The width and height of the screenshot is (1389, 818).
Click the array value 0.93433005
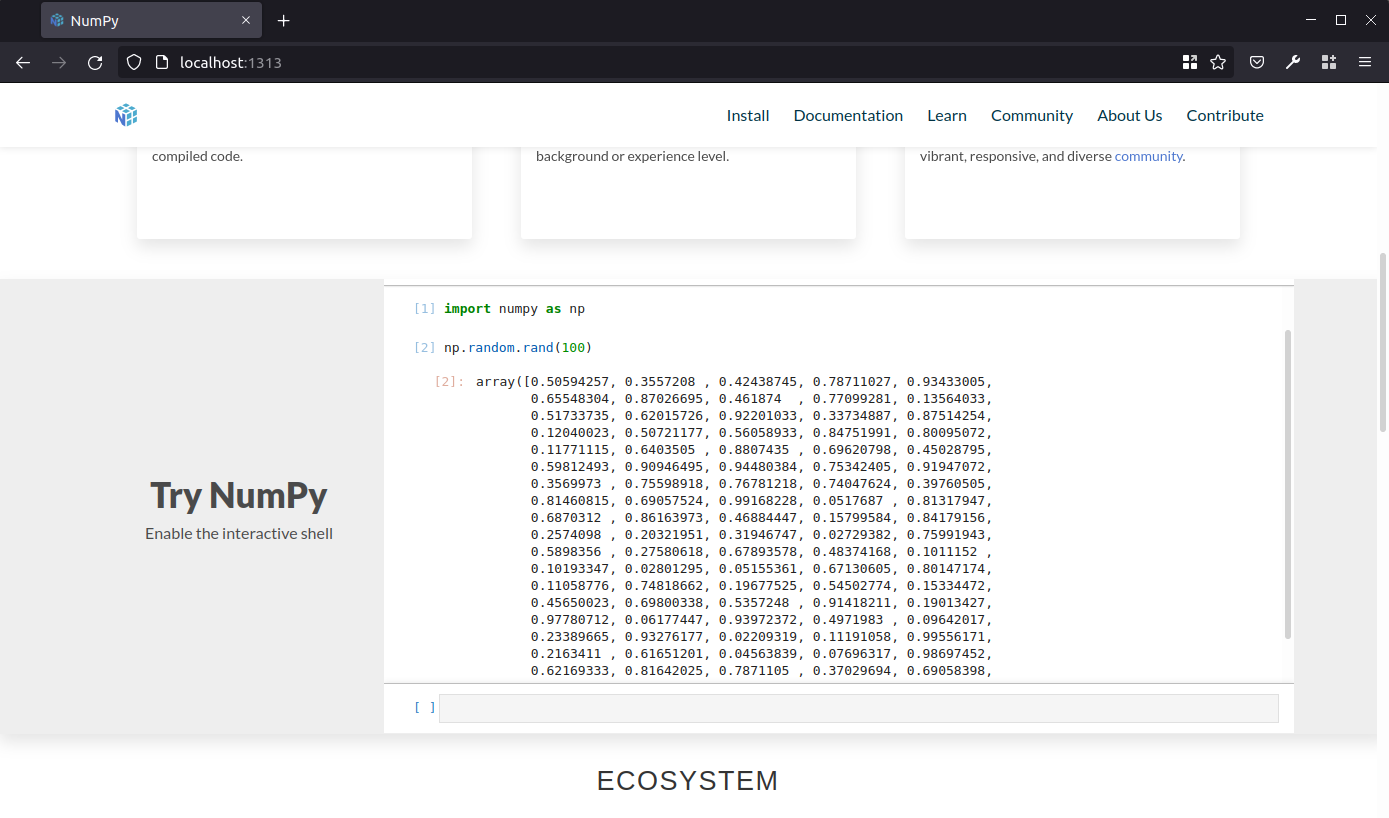click(x=946, y=381)
